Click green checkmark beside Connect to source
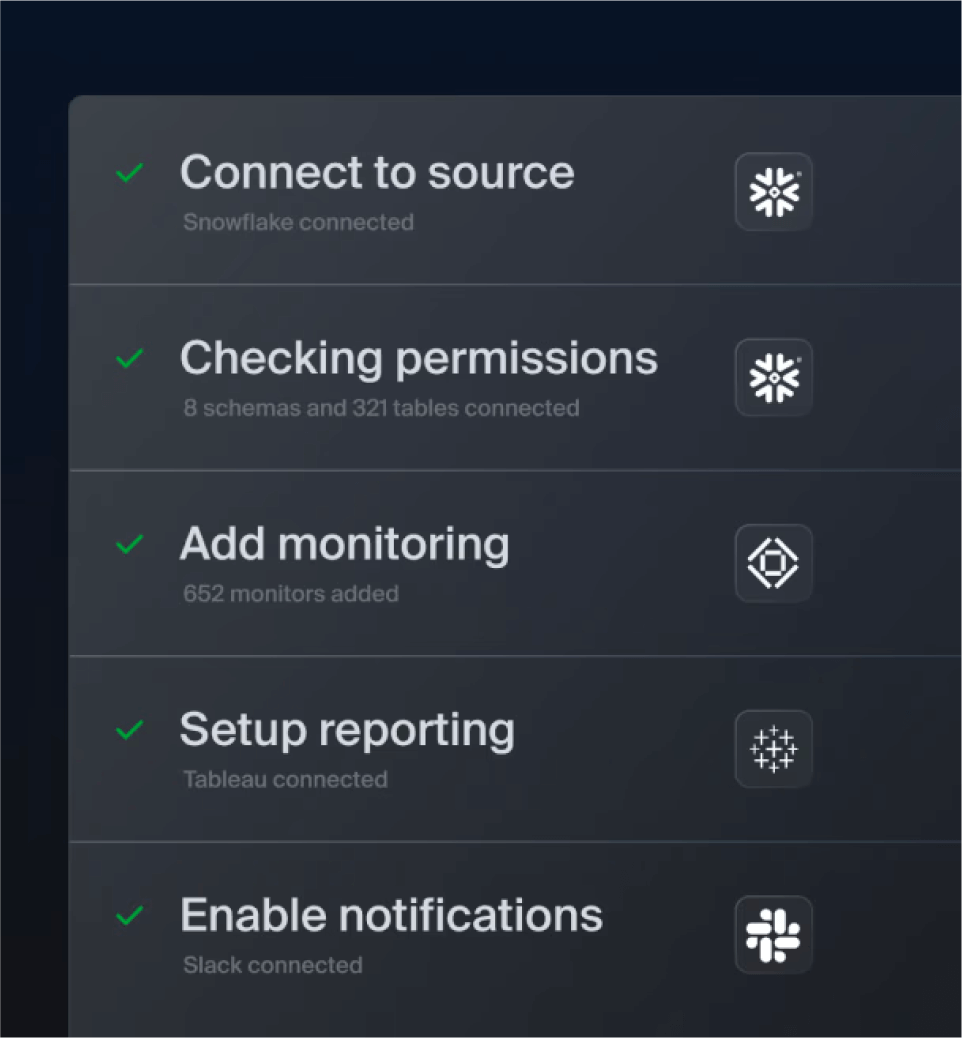 click(x=129, y=173)
